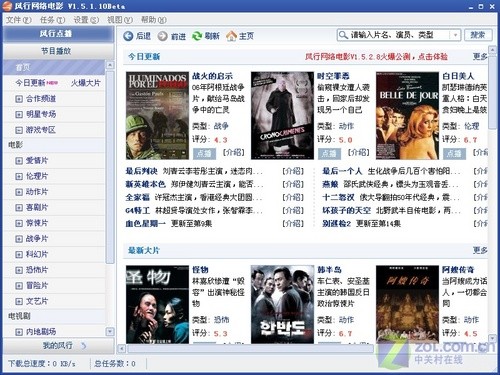Open the V1.5.2.8 public beta announcement link
Image resolution: width=500 pixels, height=375 pixels.
(x=376, y=57)
